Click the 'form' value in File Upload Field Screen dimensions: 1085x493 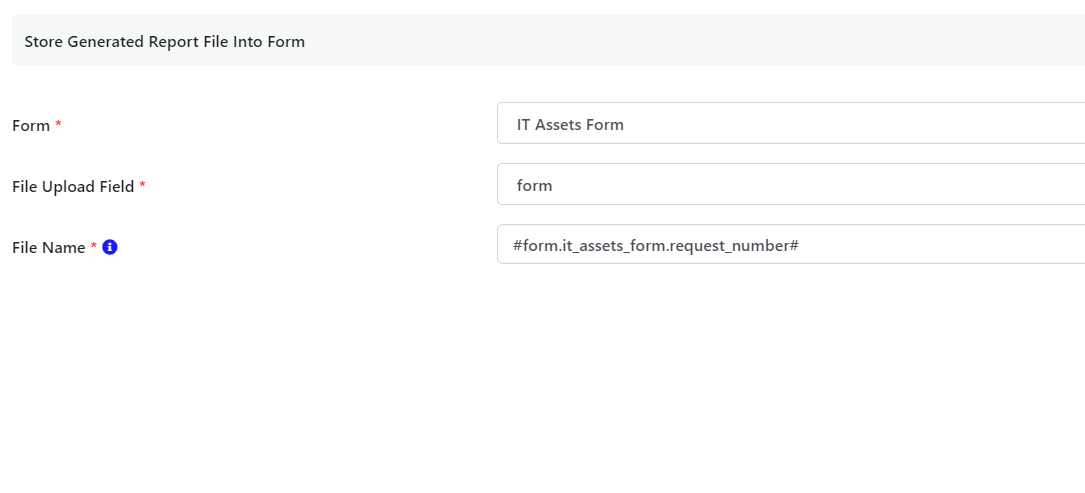tap(534, 186)
